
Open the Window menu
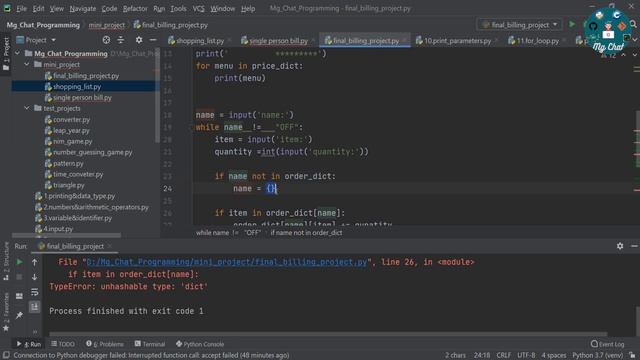(222, 9)
